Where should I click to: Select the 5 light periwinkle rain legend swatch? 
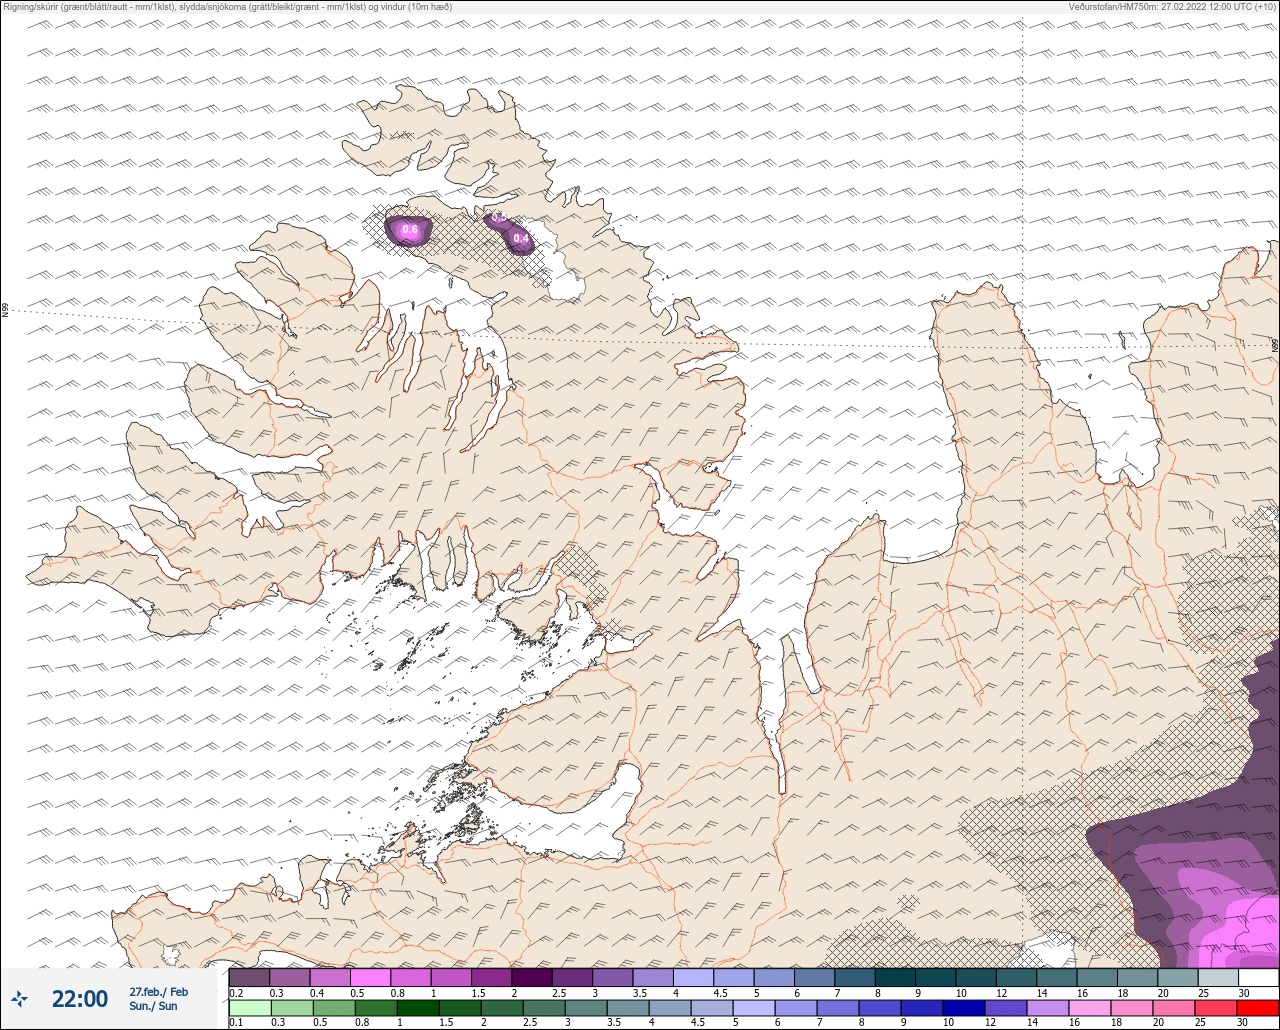point(753,1007)
